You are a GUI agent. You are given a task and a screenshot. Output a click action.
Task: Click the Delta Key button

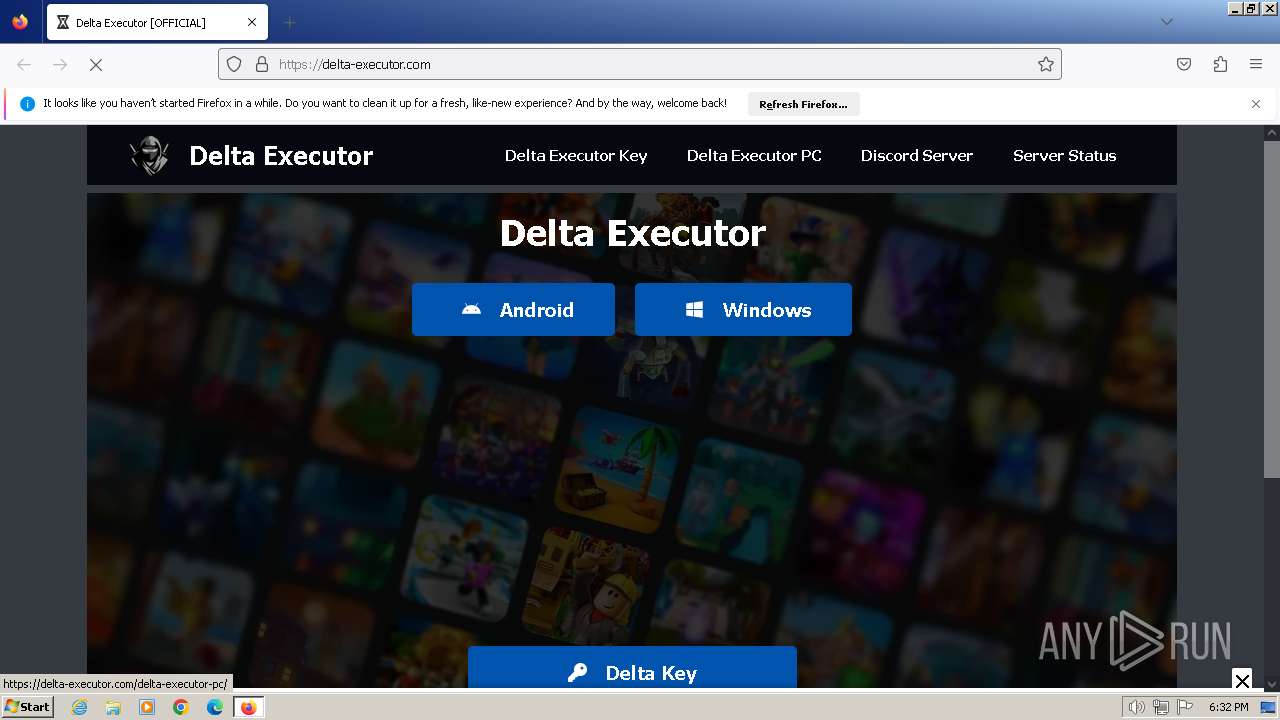click(632, 668)
